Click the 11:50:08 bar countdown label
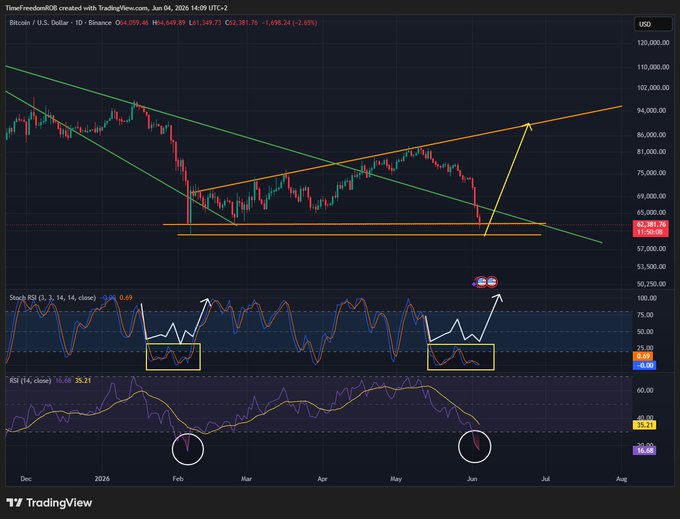 (651, 232)
